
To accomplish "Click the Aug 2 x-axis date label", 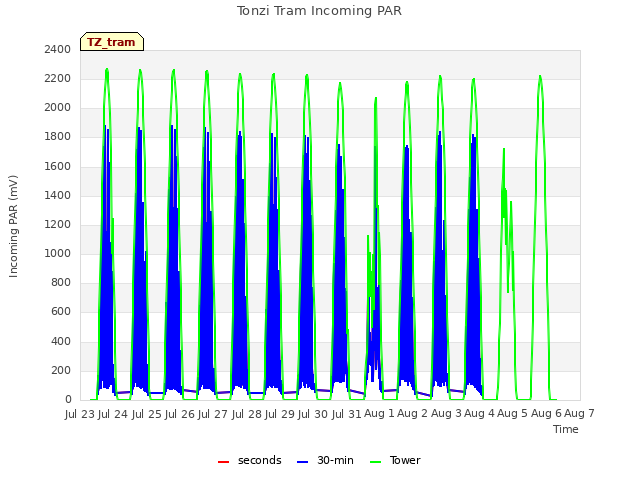I will tap(413, 414).
